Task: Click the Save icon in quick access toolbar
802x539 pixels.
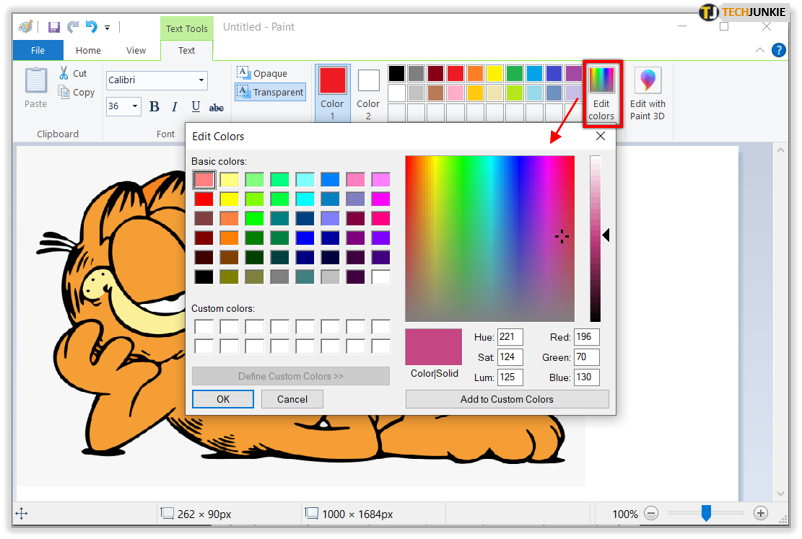Action: point(54,27)
